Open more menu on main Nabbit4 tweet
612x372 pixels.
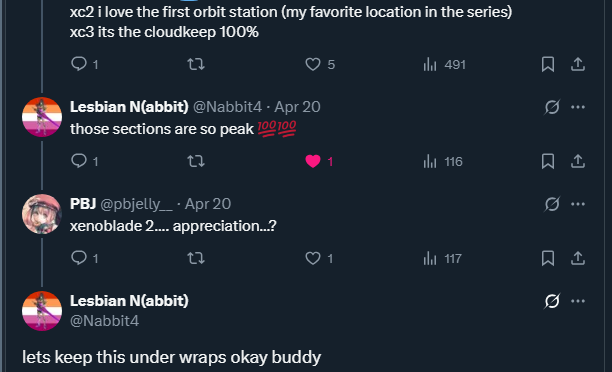(578, 301)
